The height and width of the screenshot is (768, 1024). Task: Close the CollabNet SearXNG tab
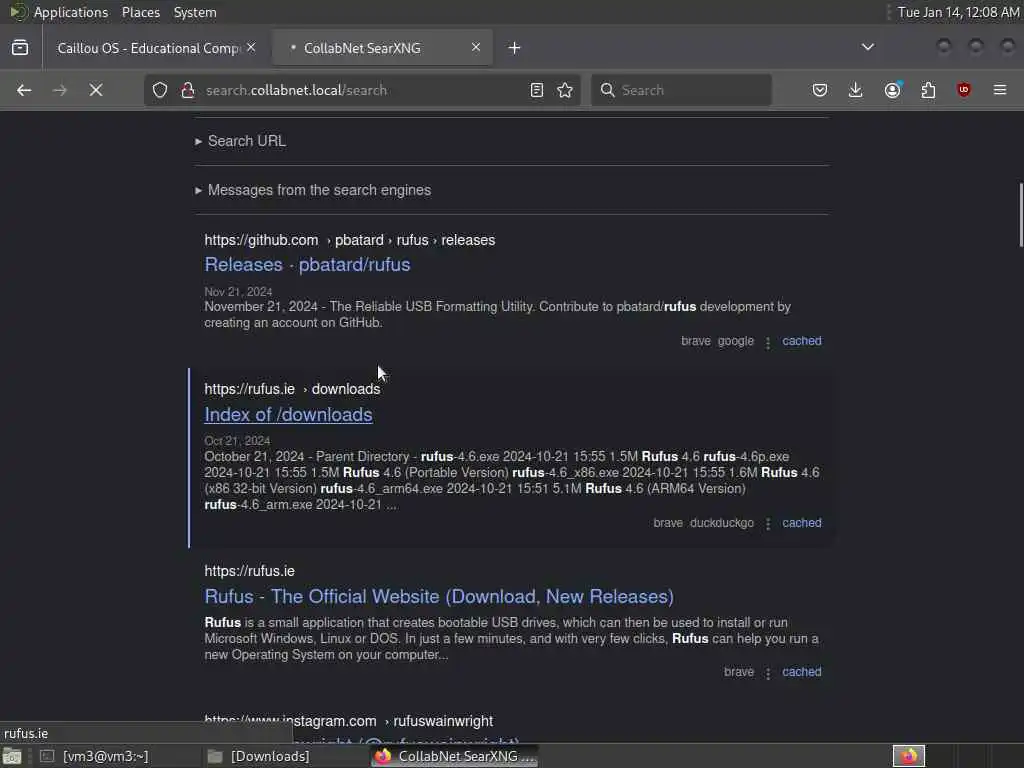pyautogui.click(x=476, y=48)
